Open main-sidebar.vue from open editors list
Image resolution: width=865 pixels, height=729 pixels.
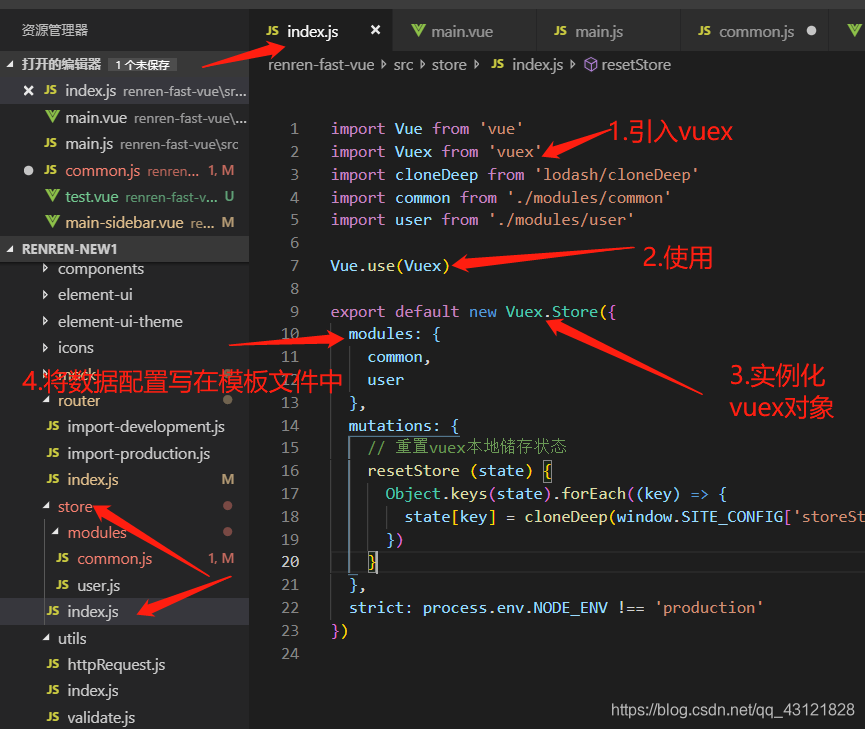click(124, 222)
